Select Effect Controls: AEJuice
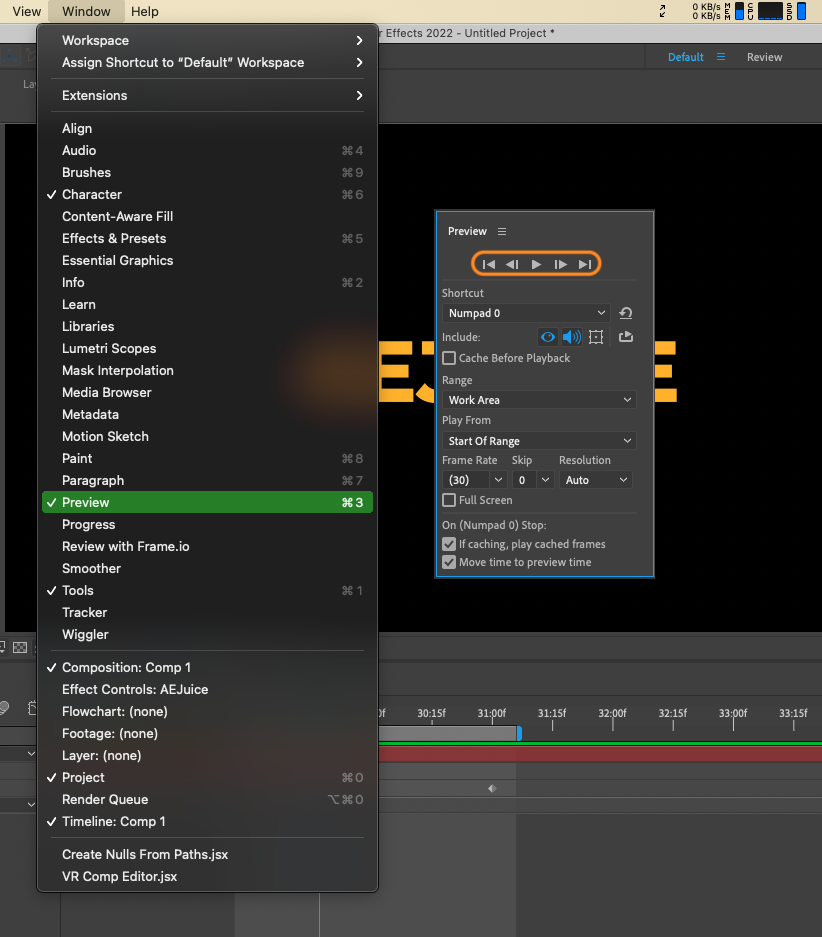This screenshot has width=822, height=937. click(207, 690)
